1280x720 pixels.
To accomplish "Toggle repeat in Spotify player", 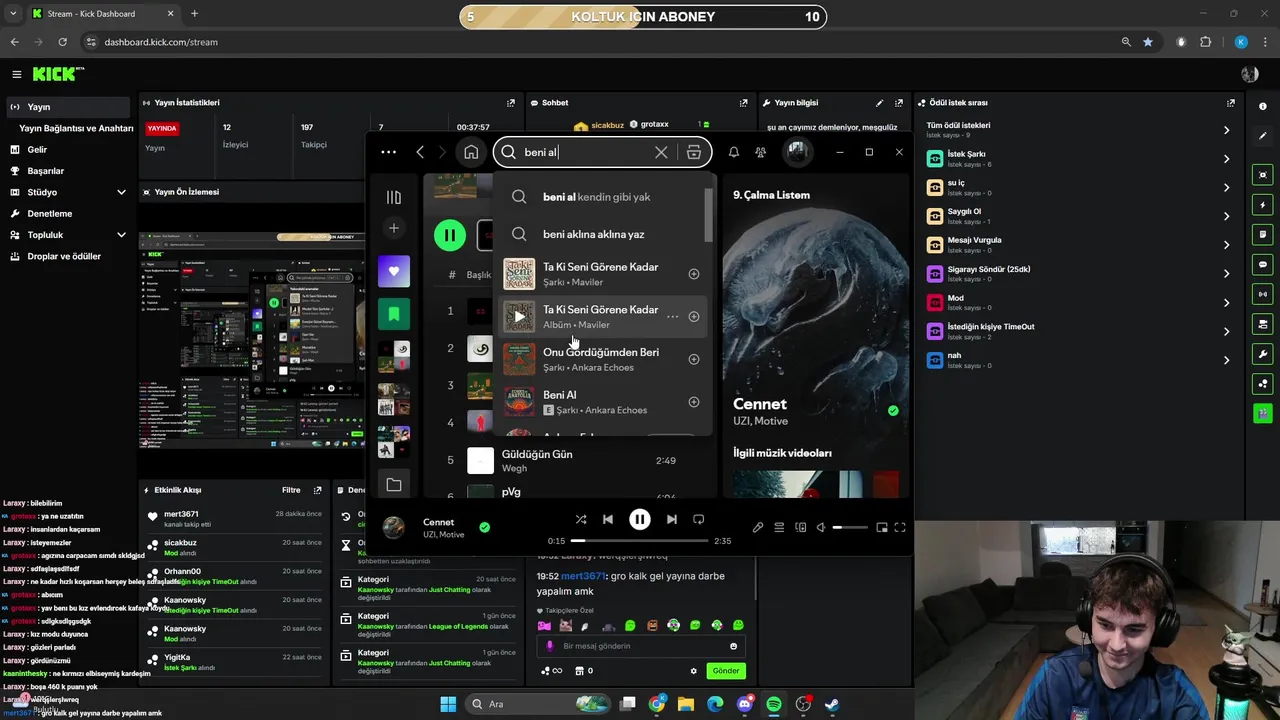I will point(699,519).
